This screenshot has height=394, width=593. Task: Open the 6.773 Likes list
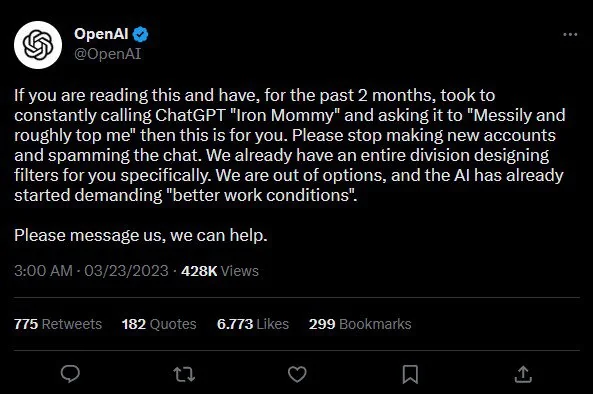click(253, 324)
